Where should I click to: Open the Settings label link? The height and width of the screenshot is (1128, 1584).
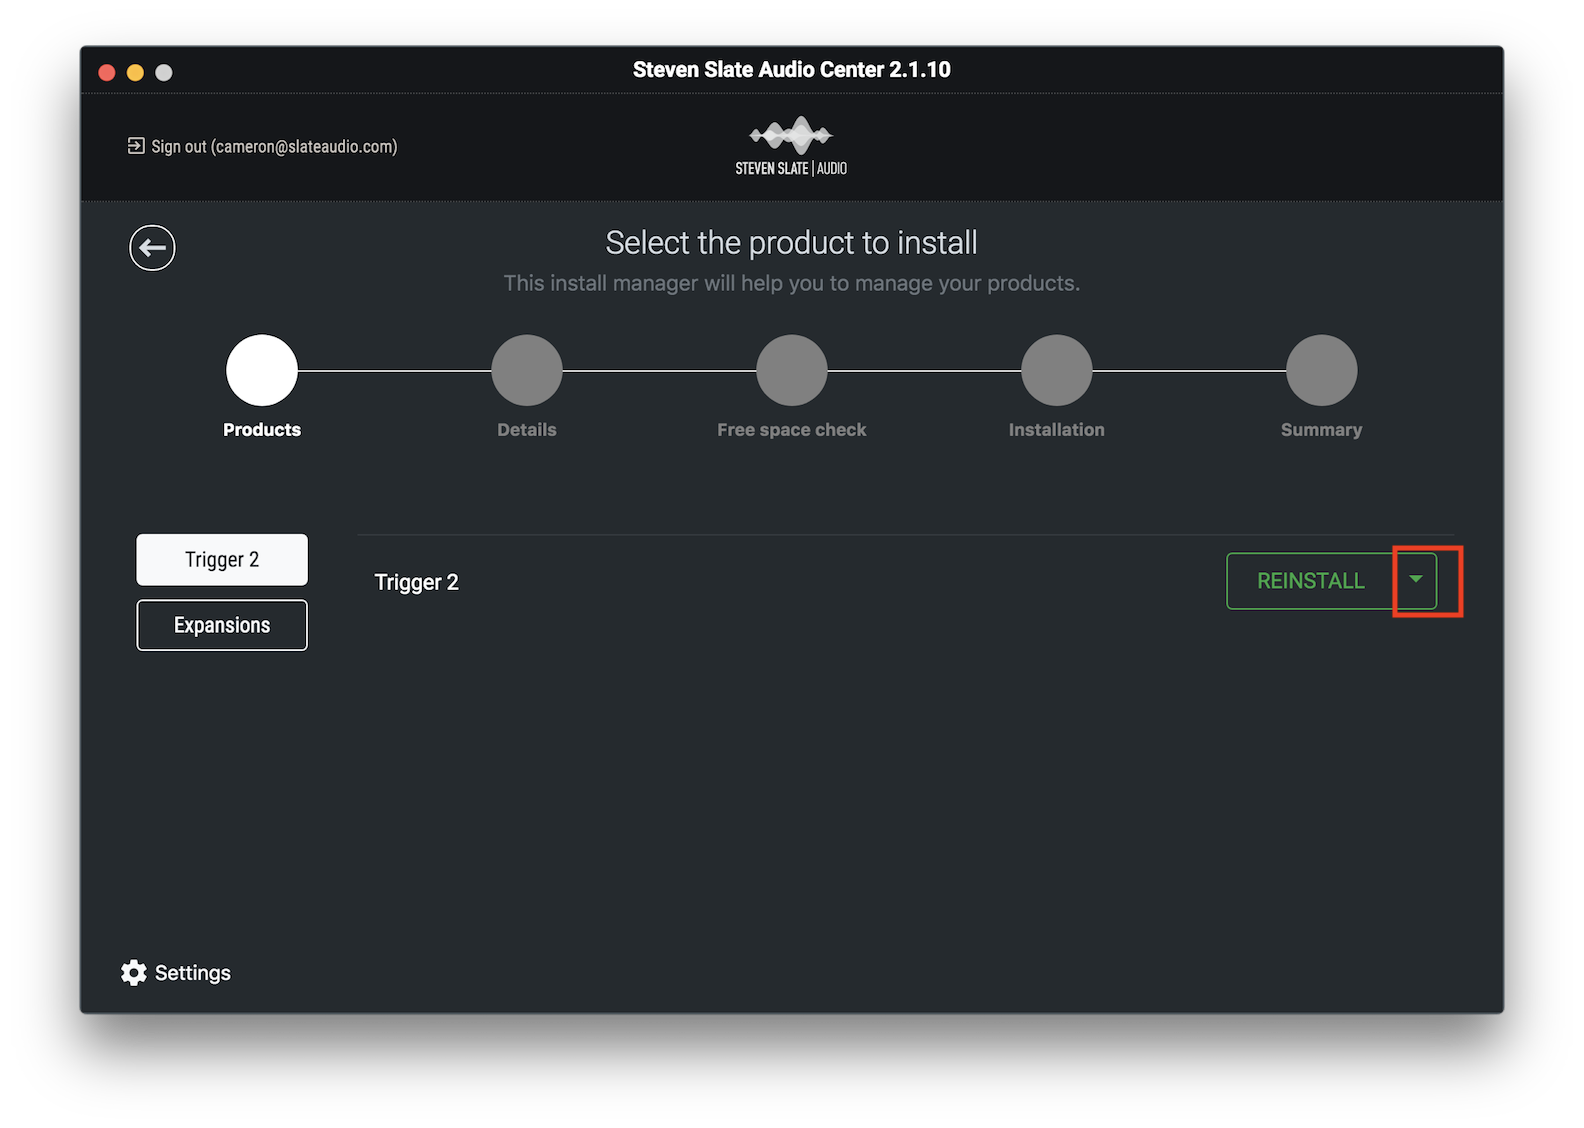(193, 973)
